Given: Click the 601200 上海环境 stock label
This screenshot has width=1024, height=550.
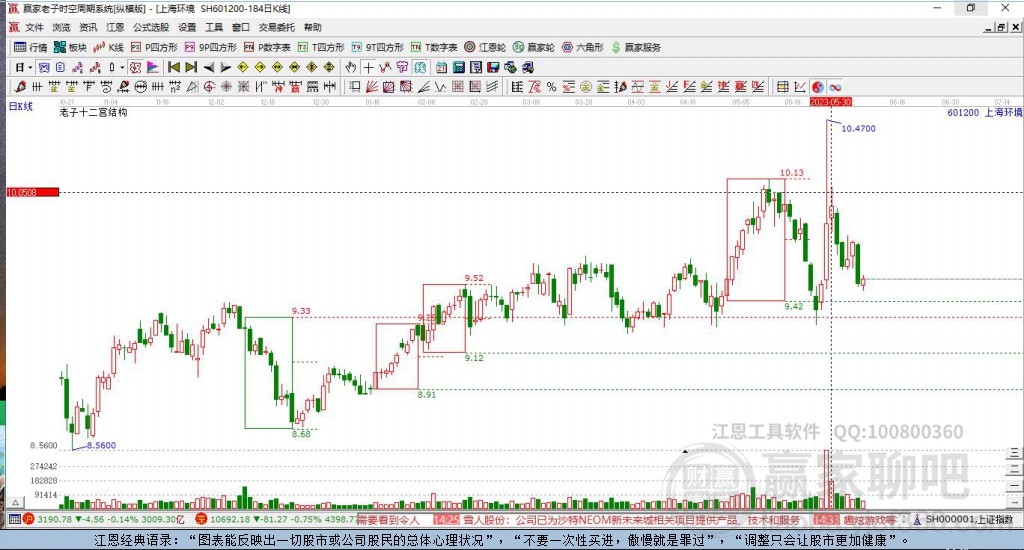Looking at the screenshot, I should pos(984,112).
